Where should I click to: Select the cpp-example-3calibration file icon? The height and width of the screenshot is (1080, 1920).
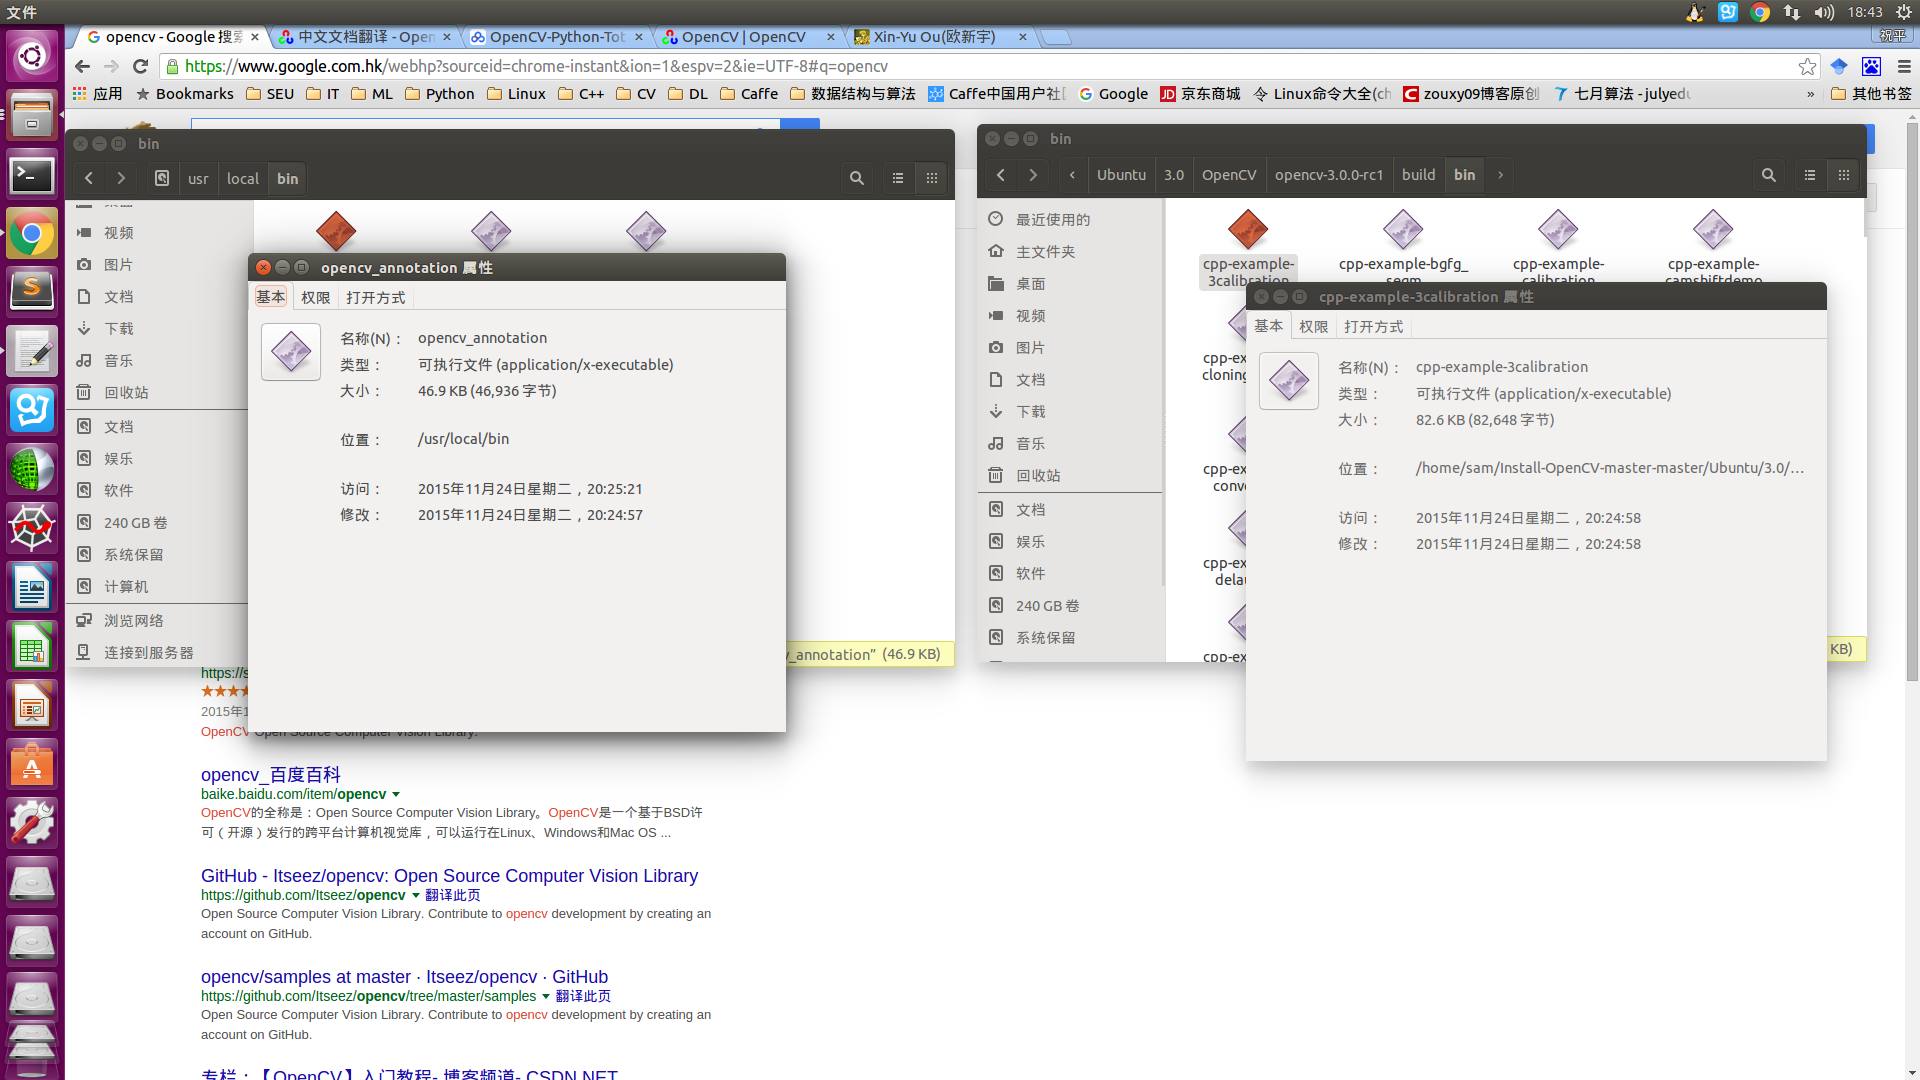[x=1248, y=230]
